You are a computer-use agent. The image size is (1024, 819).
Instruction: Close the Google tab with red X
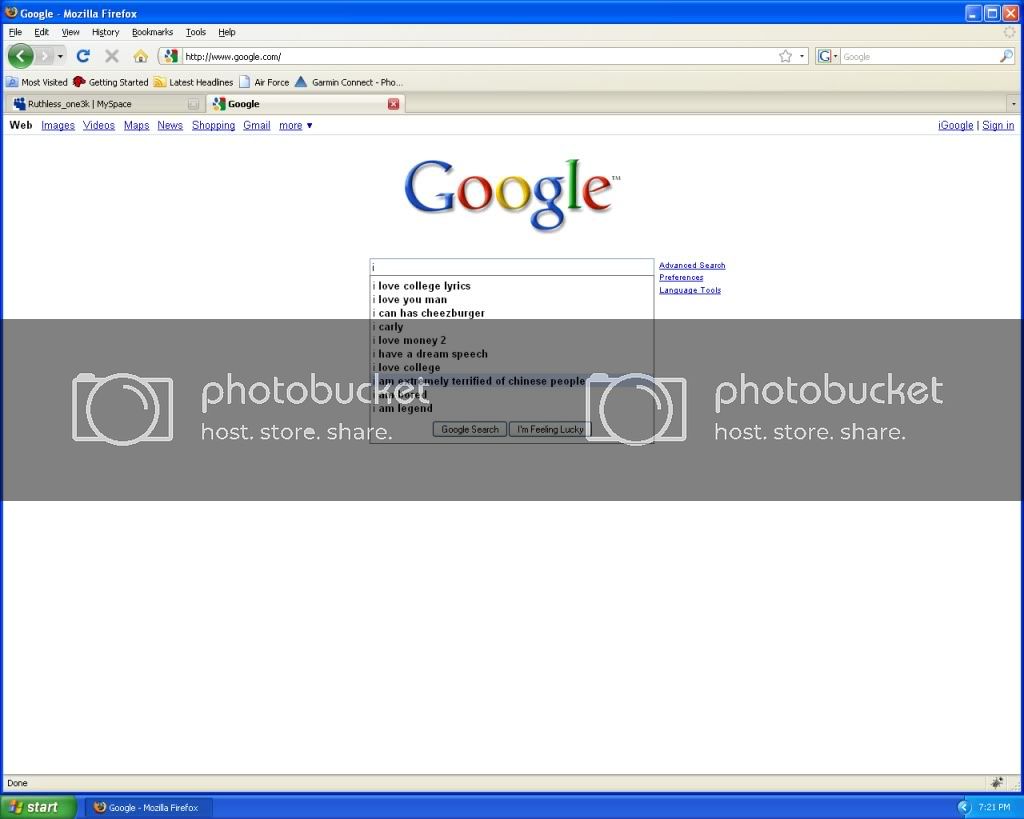tap(393, 104)
